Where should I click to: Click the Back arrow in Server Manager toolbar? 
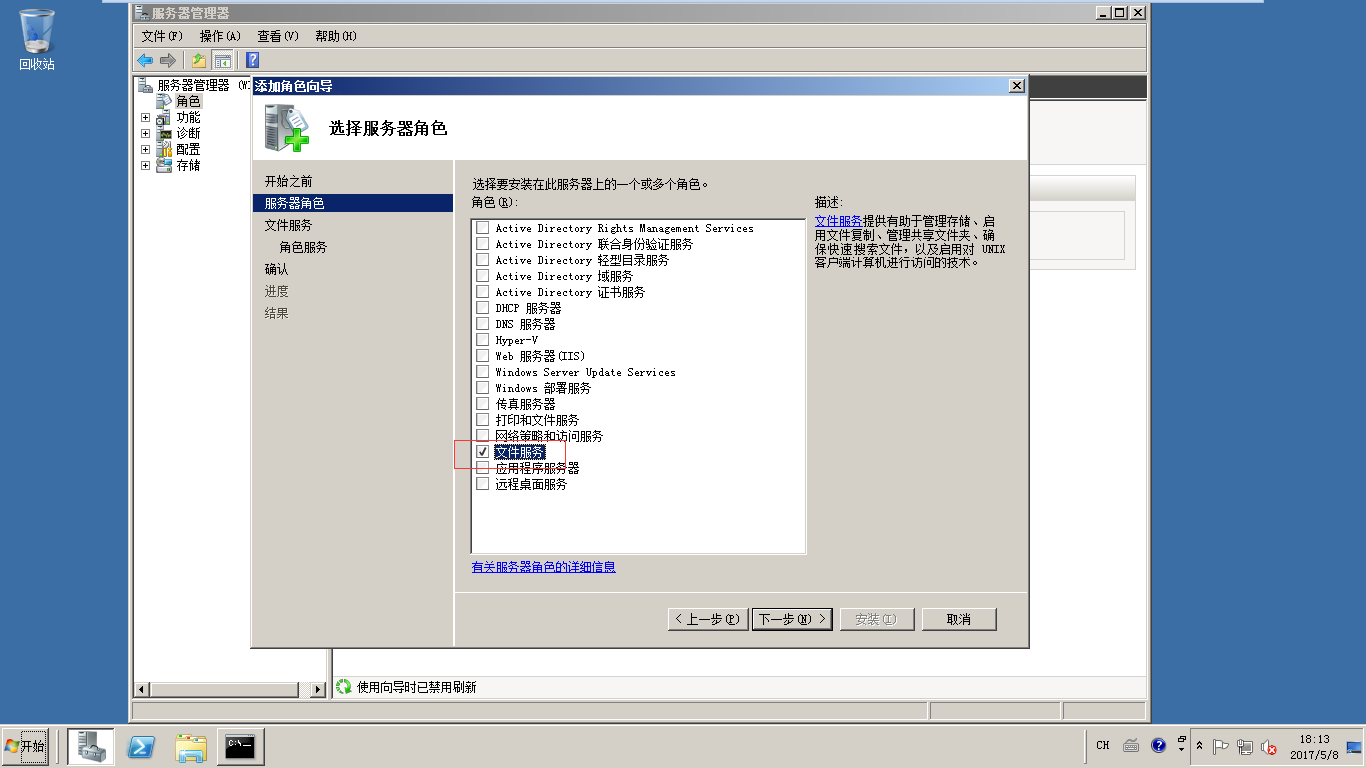pos(146,60)
